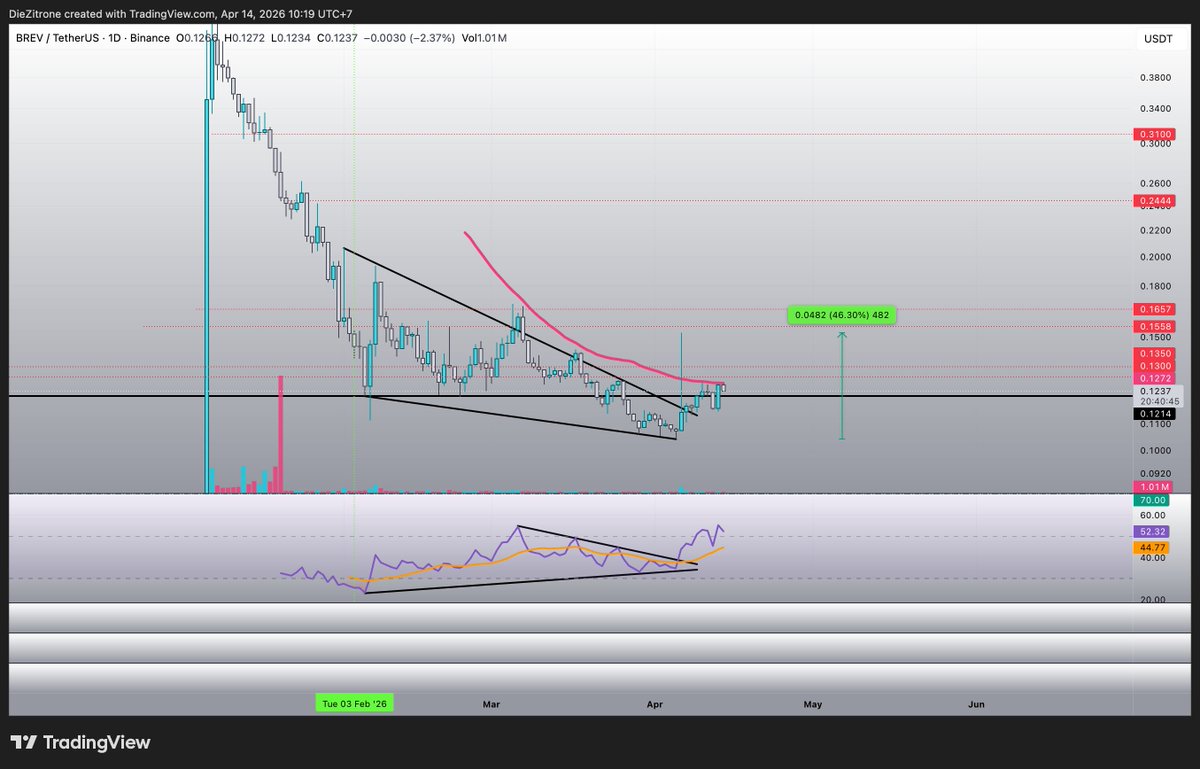Click the Apr label on time axis
This screenshot has width=1200, height=769.
pos(655,704)
